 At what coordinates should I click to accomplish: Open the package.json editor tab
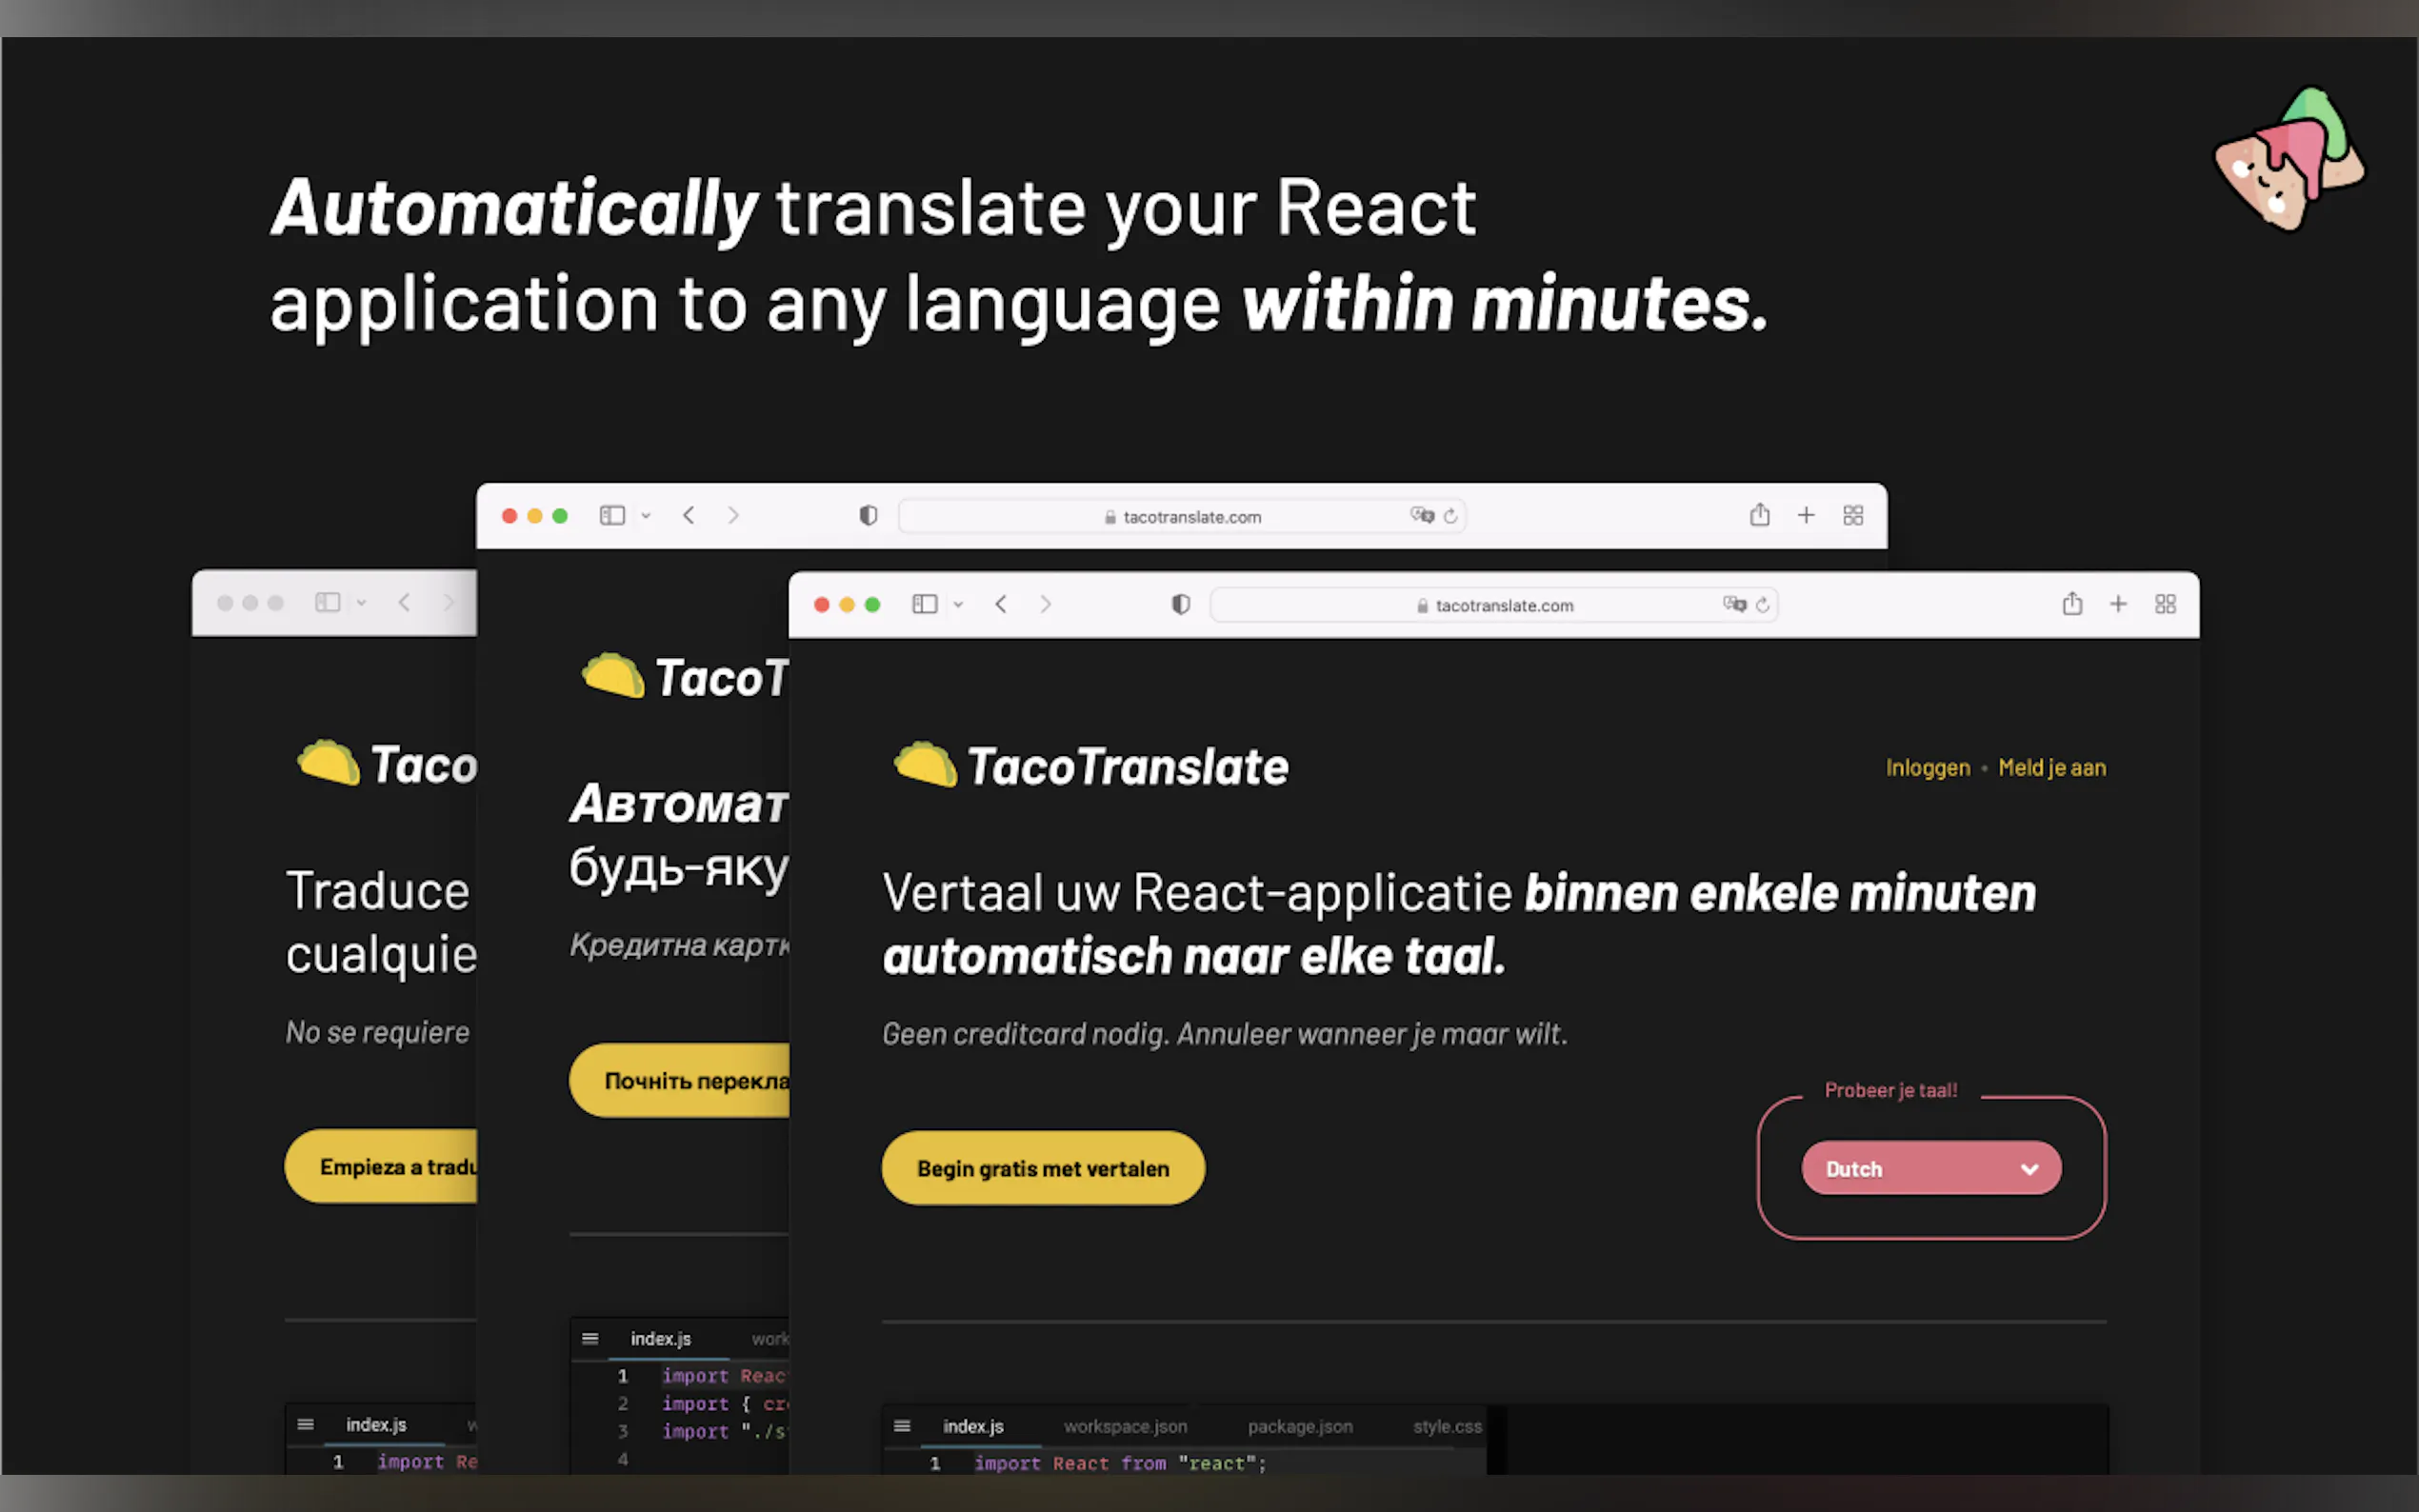1299,1426
